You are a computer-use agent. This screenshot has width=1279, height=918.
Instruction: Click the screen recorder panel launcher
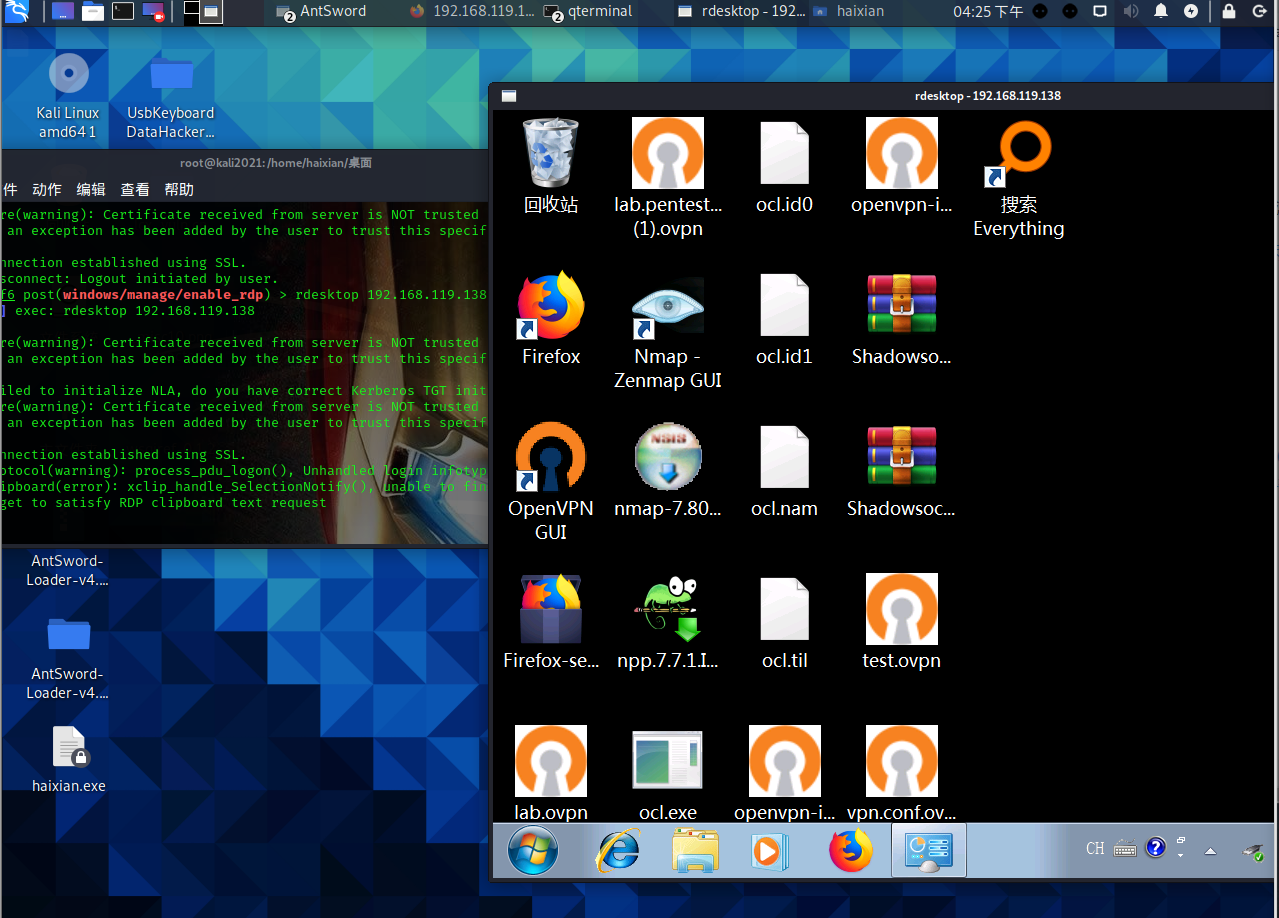click(153, 12)
